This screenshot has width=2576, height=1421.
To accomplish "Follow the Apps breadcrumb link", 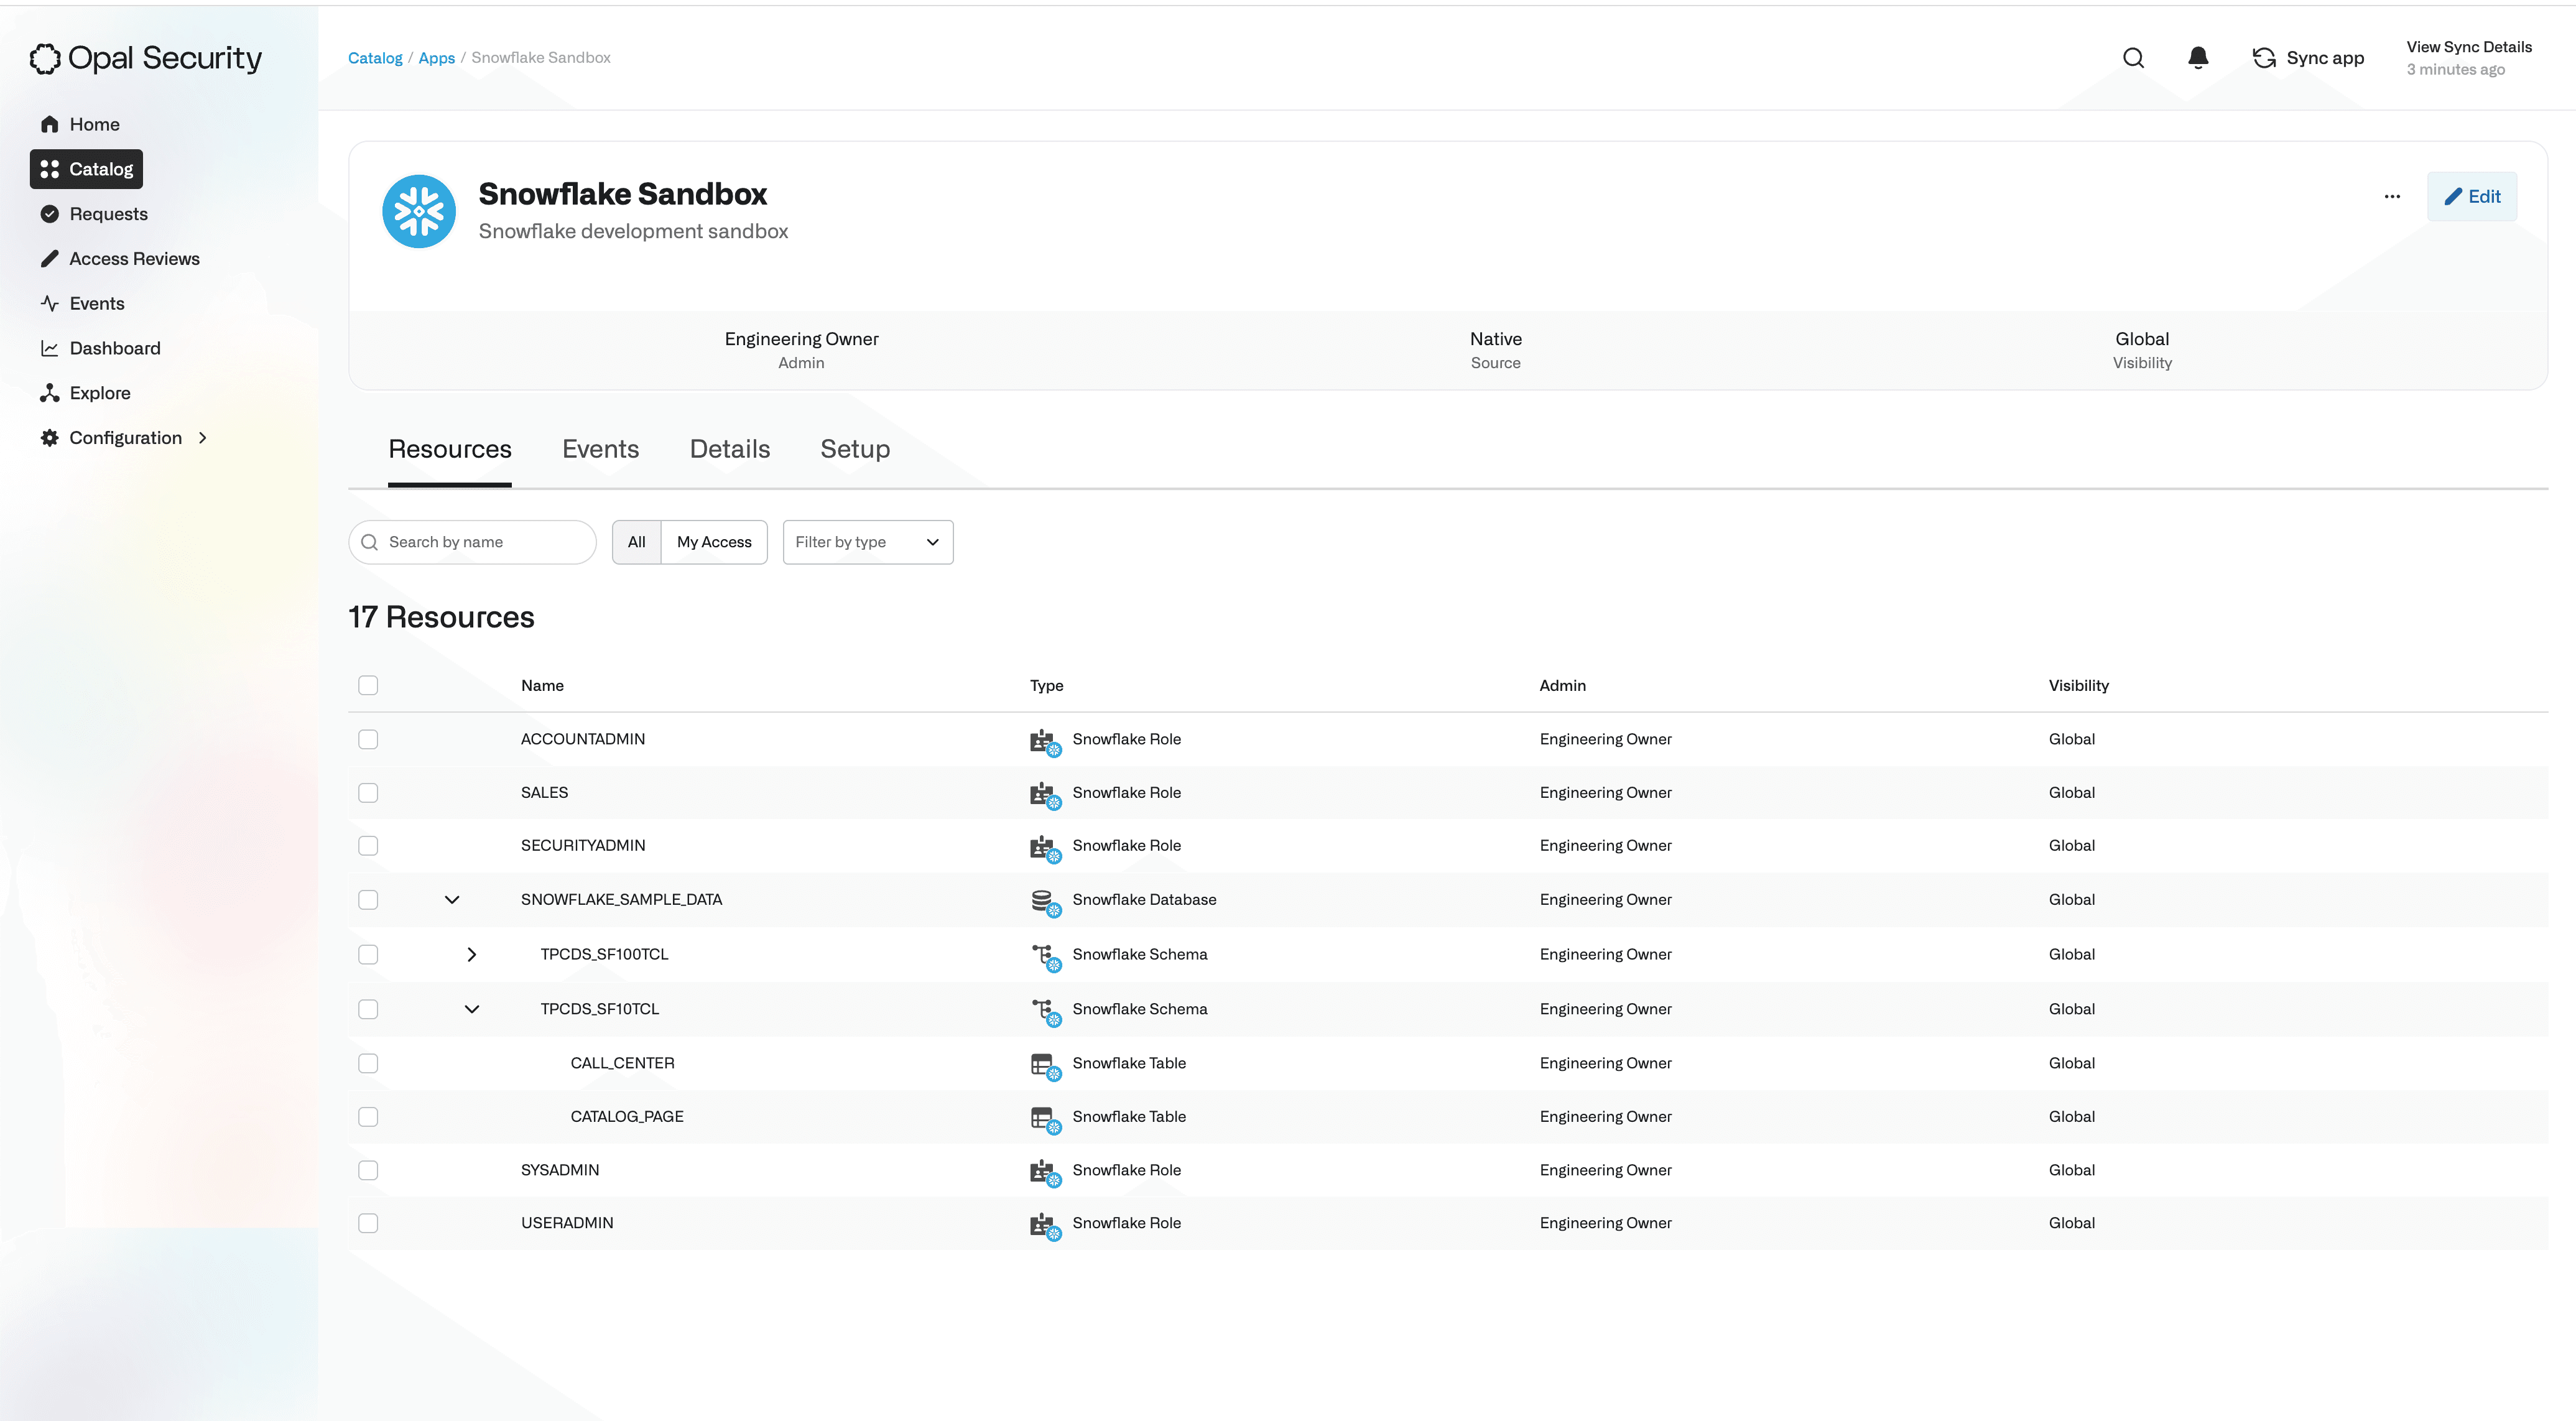I will 437,58.
